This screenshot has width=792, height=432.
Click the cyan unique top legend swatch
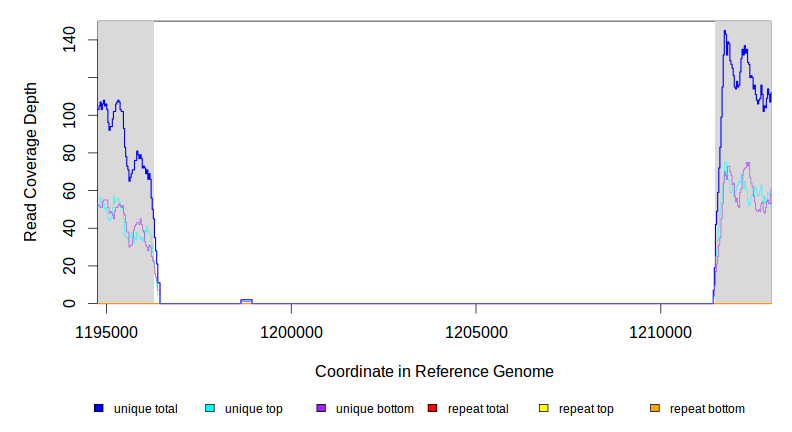(x=210, y=408)
